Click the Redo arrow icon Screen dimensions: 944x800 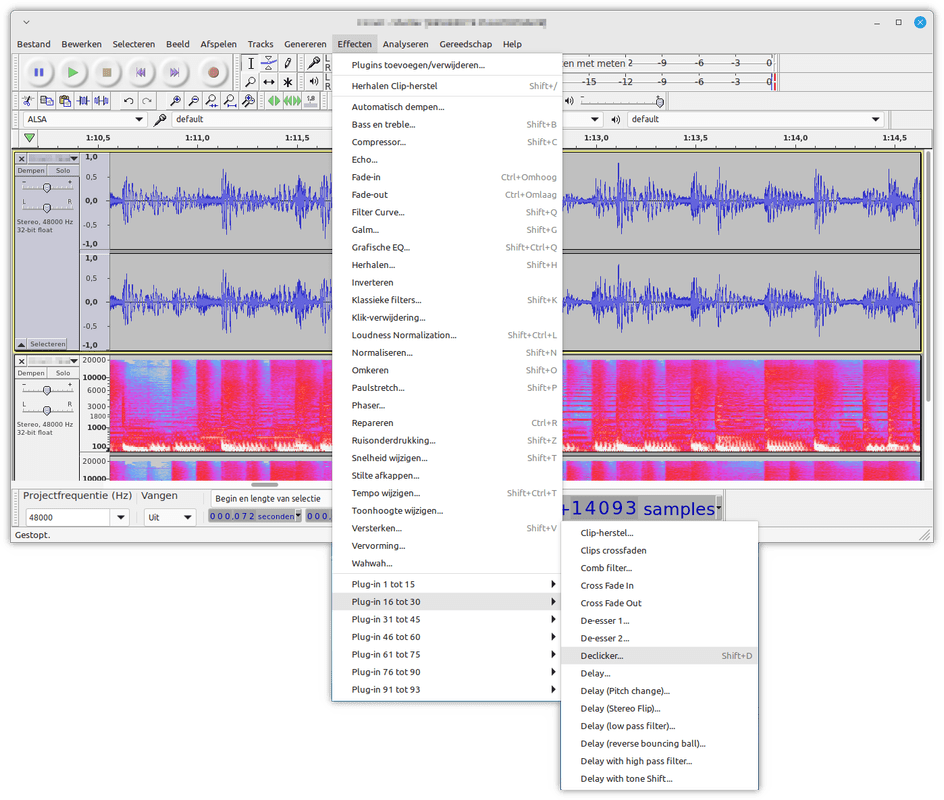coord(147,101)
